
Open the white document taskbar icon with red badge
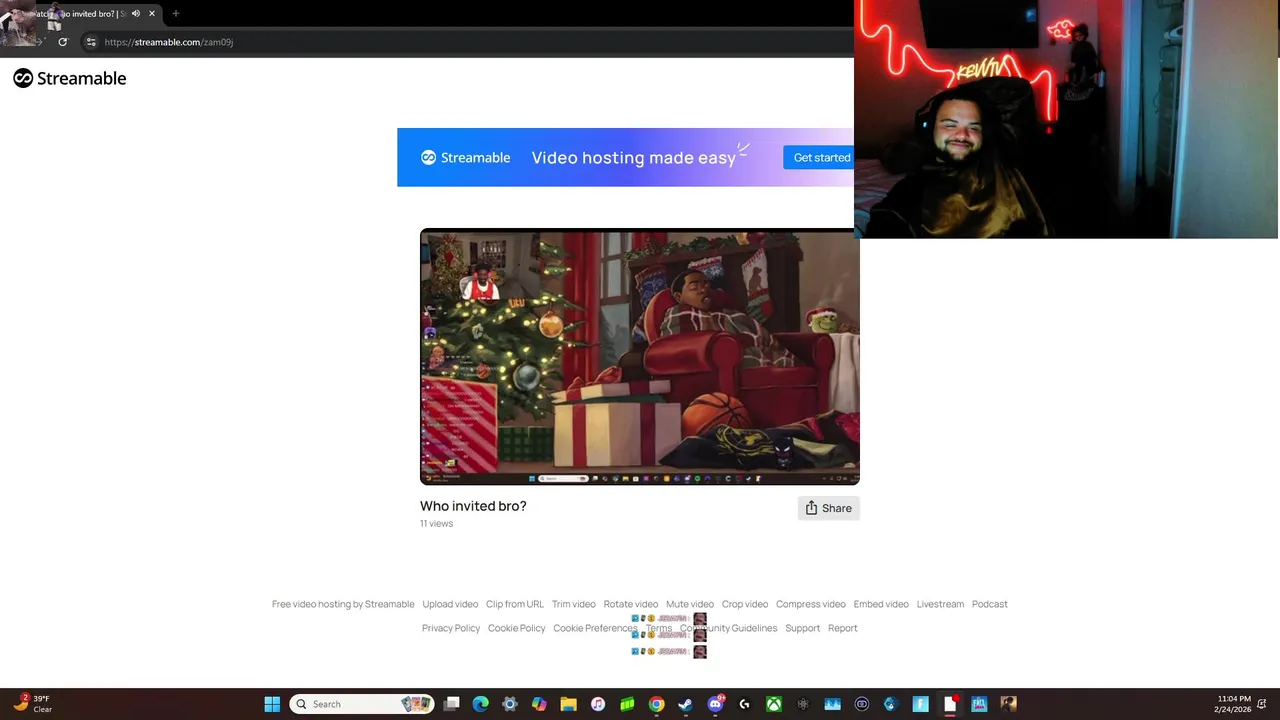pyautogui.click(x=950, y=704)
